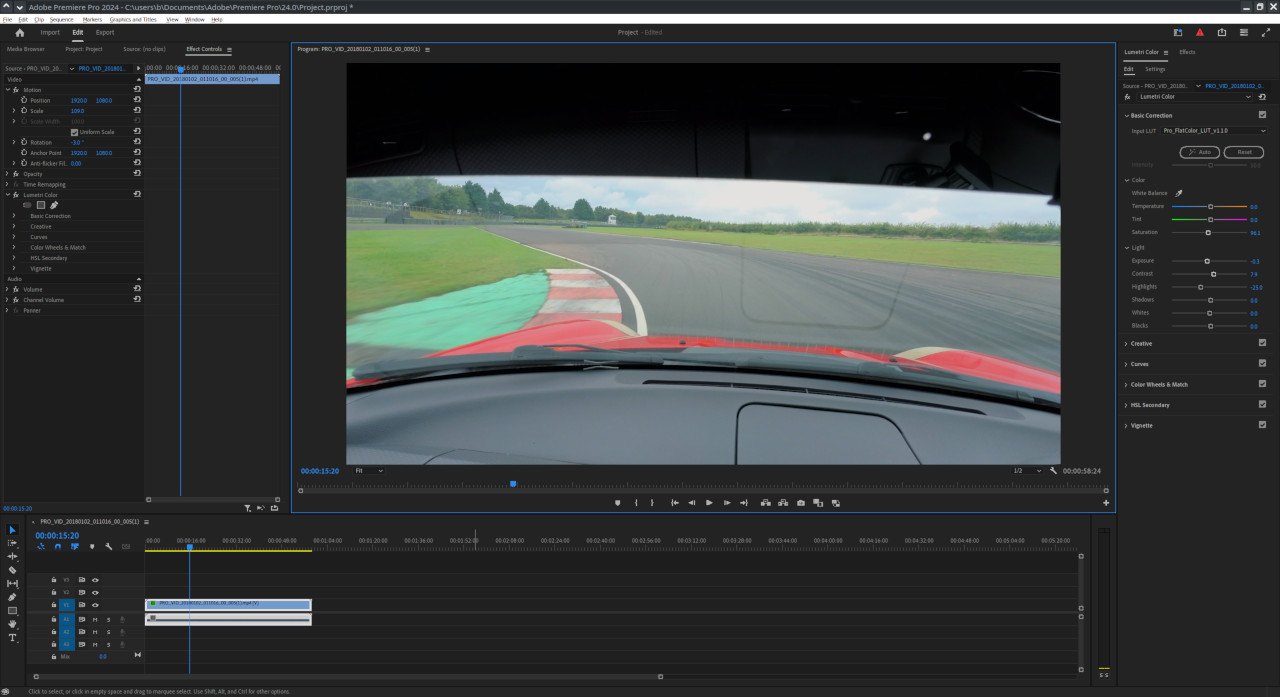The width and height of the screenshot is (1280, 697).
Task: Select the White Balance eyedropper
Action: pos(1178,193)
